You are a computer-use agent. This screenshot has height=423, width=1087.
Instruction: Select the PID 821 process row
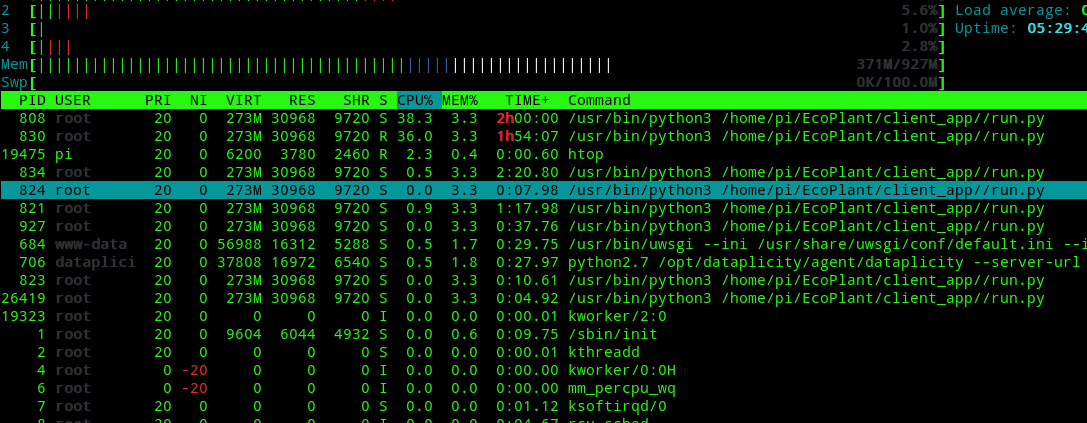pyautogui.click(x=544, y=208)
